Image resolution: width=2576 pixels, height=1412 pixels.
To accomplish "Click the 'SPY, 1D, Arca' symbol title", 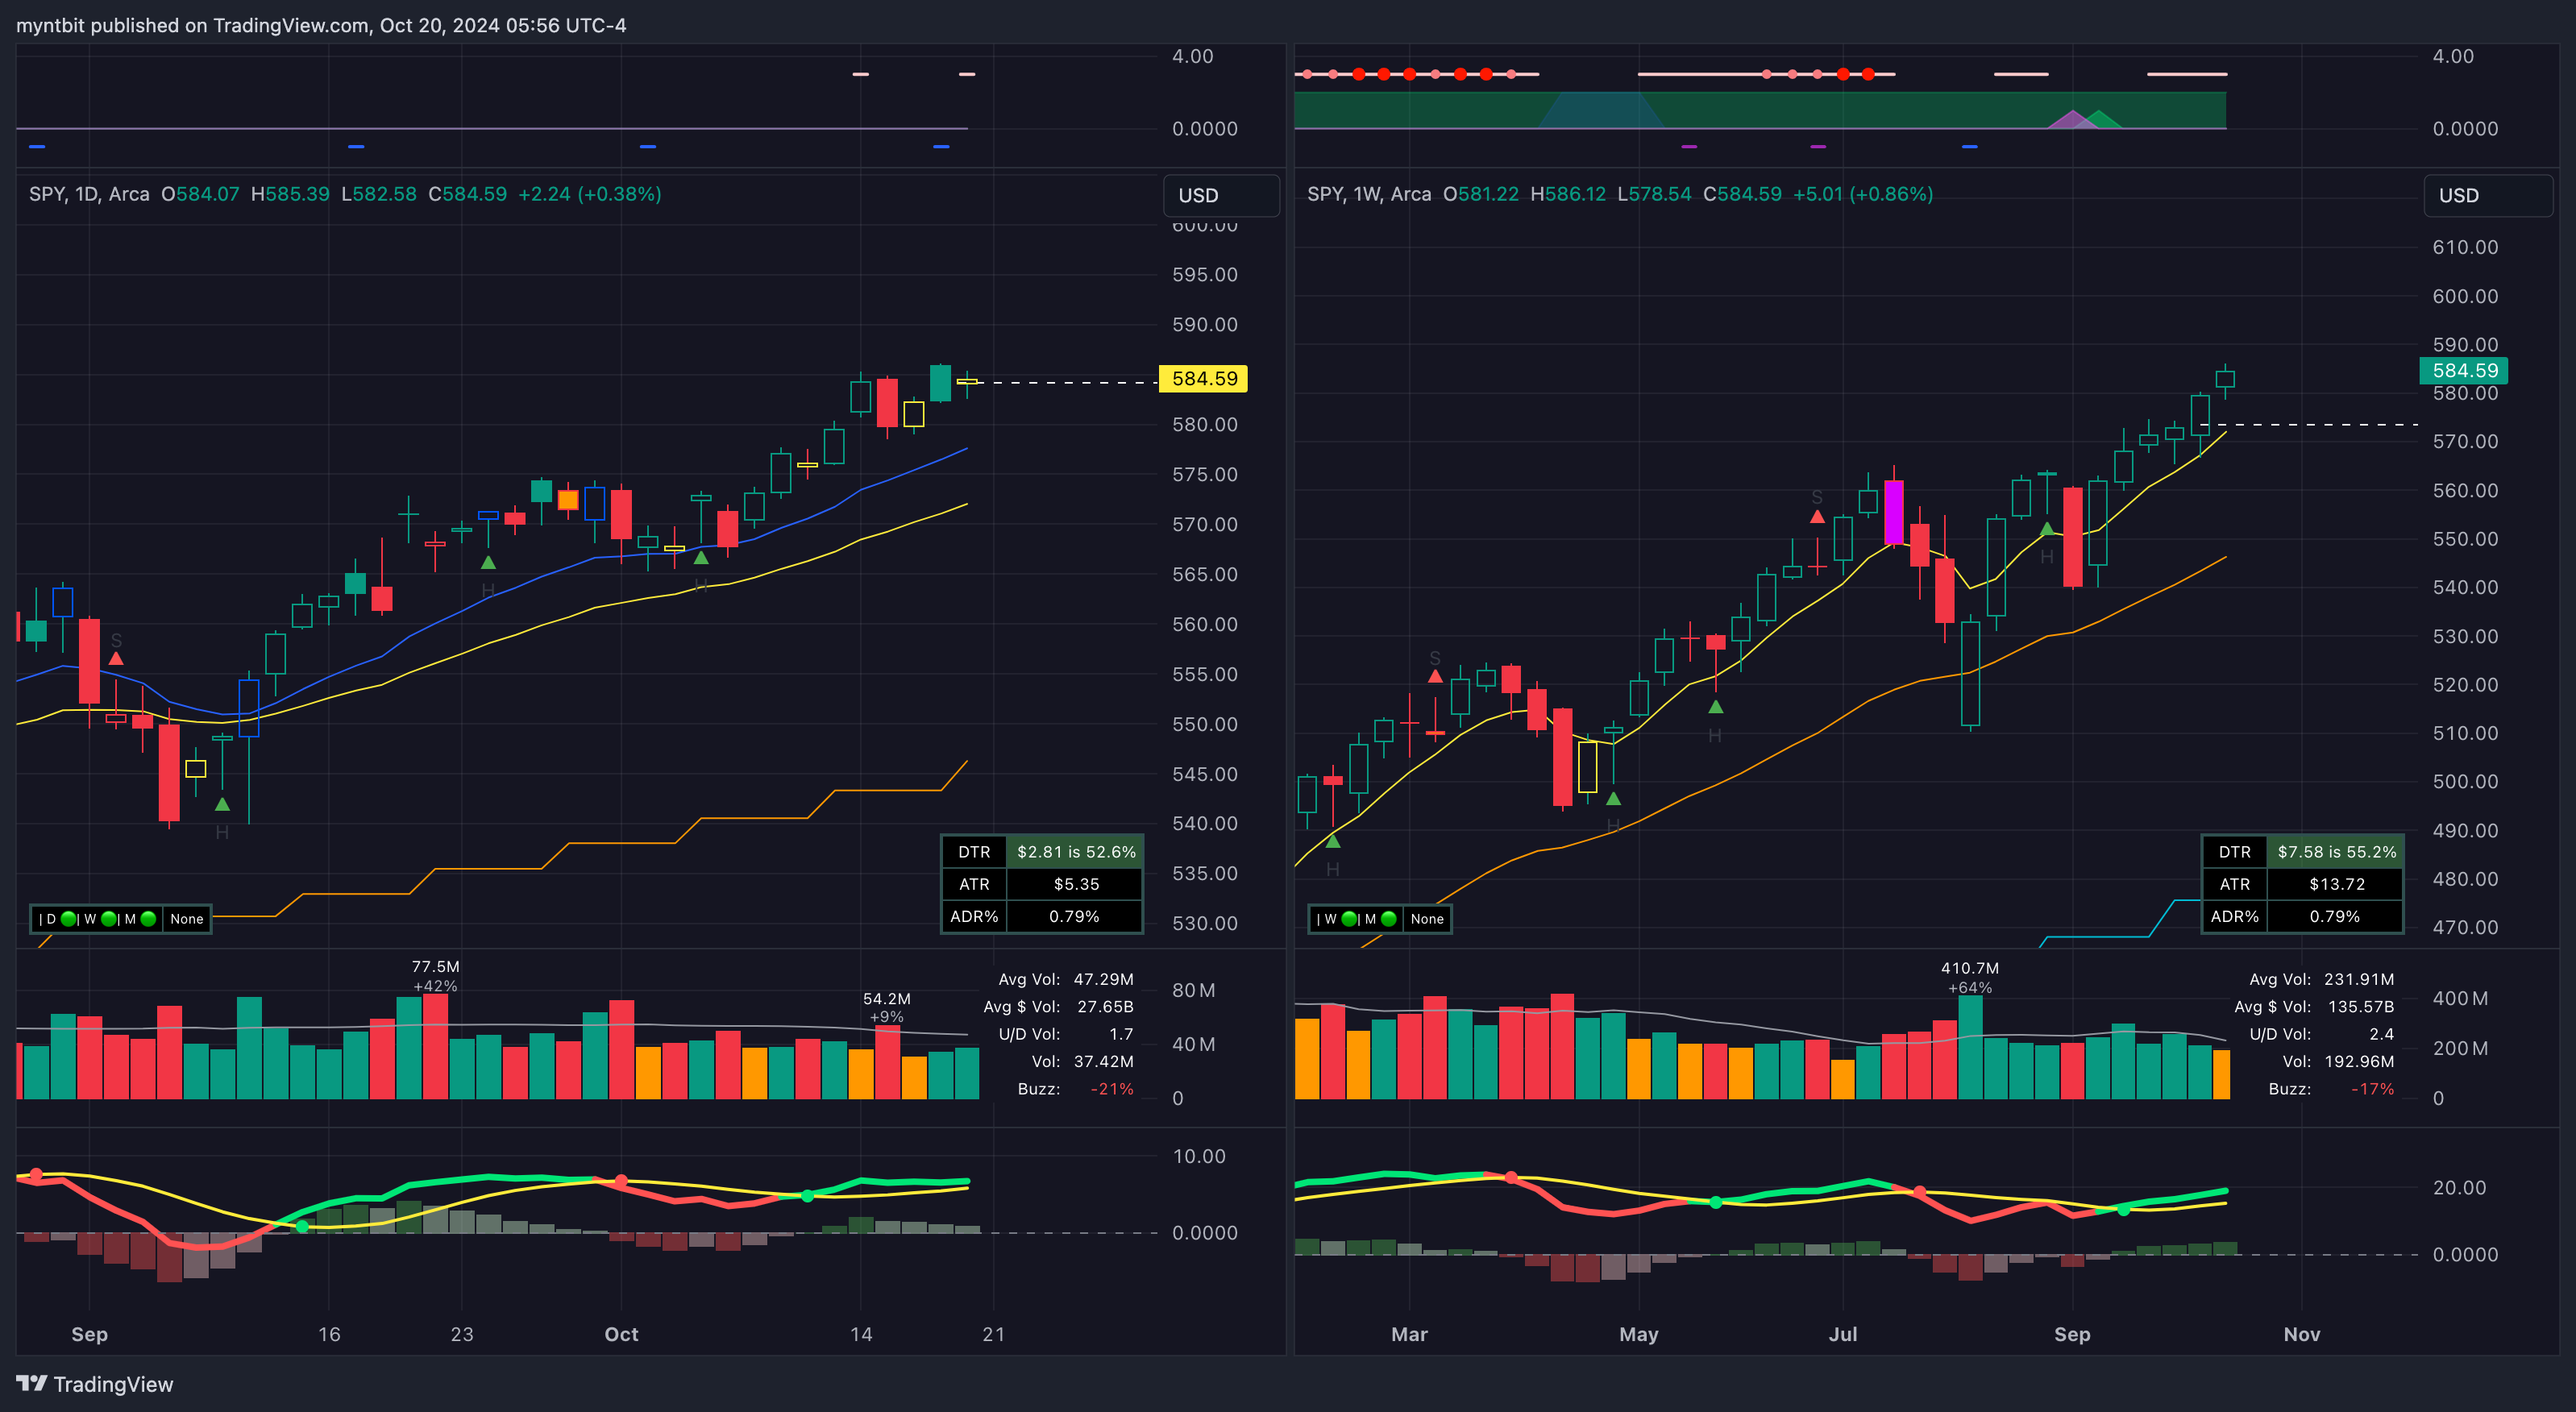I will click(89, 194).
